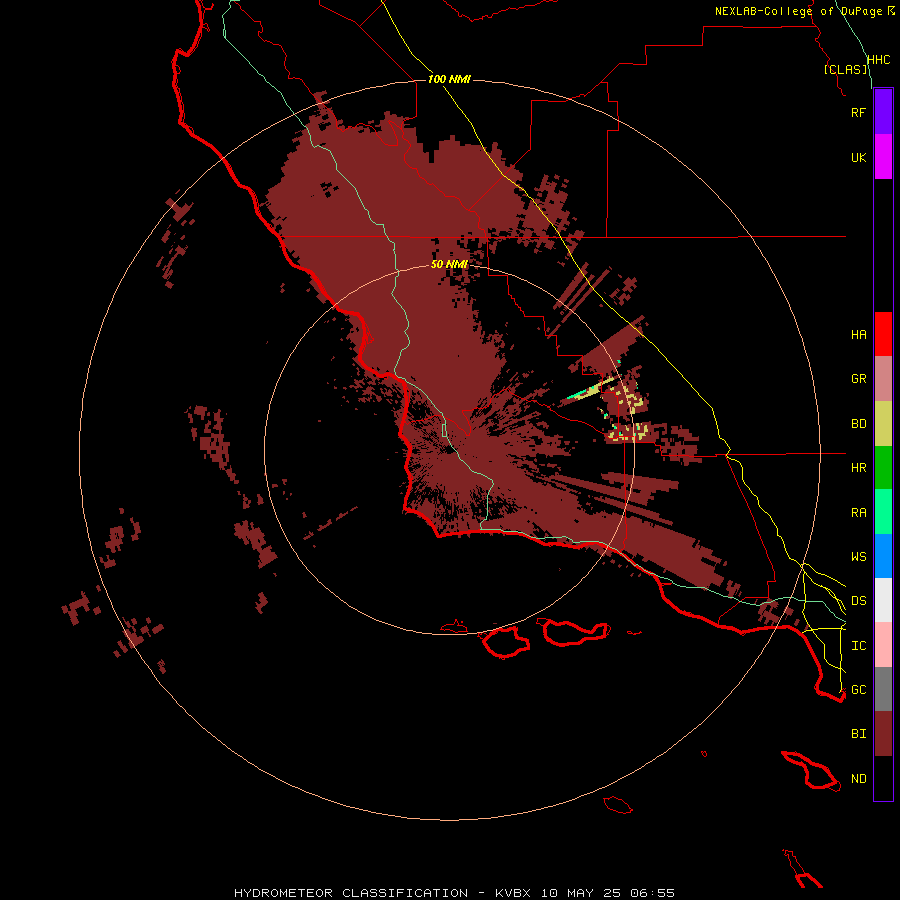Click the 'GC' legend label
The image size is (900, 900).
tap(859, 690)
